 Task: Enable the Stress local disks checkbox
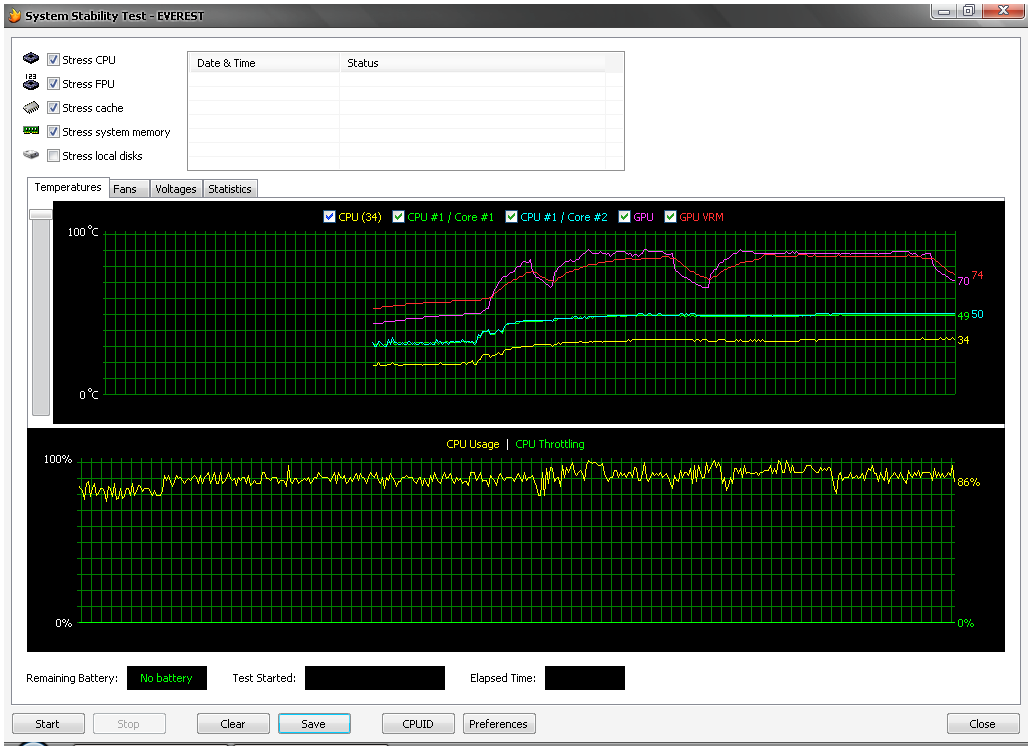(54, 156)
